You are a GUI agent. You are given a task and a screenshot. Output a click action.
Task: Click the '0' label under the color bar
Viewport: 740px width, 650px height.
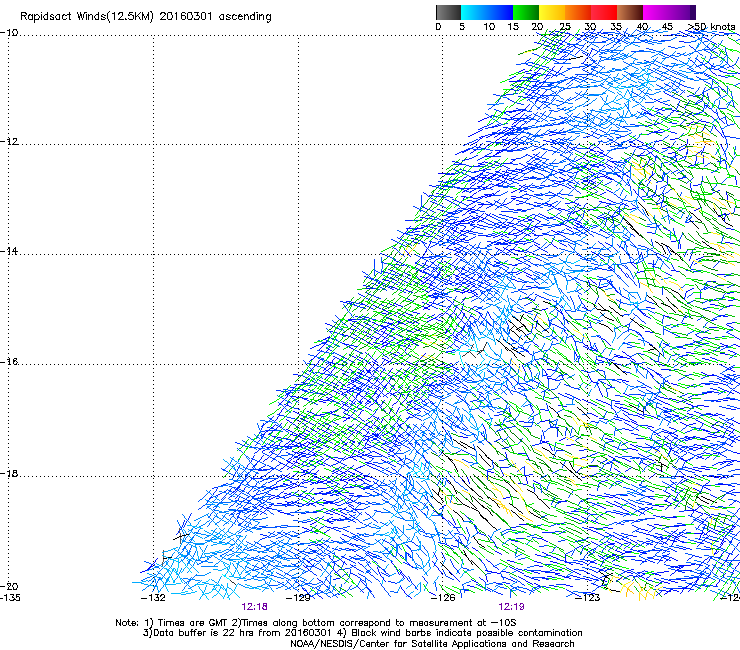point(438,27)
